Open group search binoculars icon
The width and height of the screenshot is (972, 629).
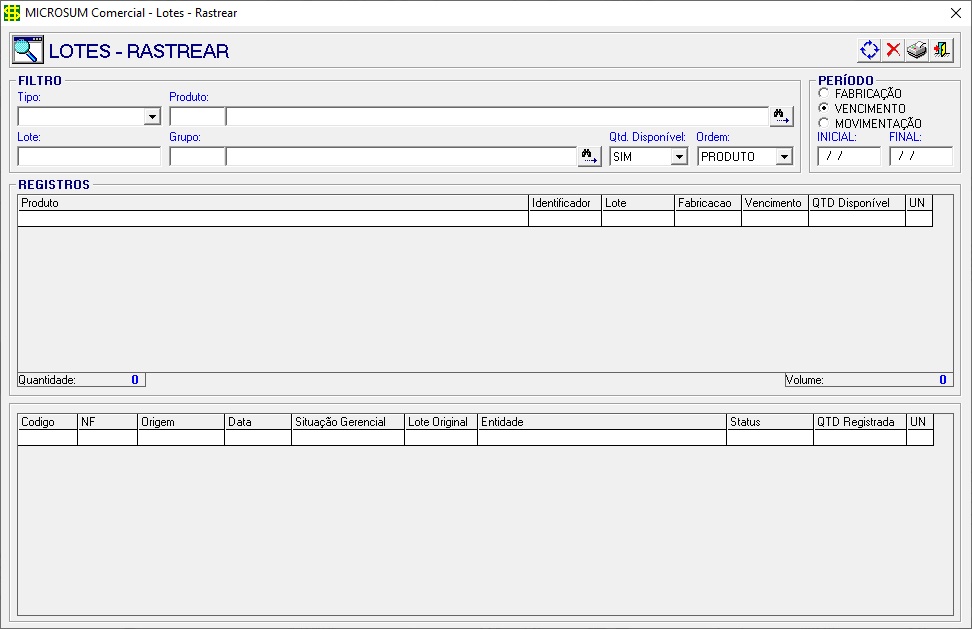590,156
